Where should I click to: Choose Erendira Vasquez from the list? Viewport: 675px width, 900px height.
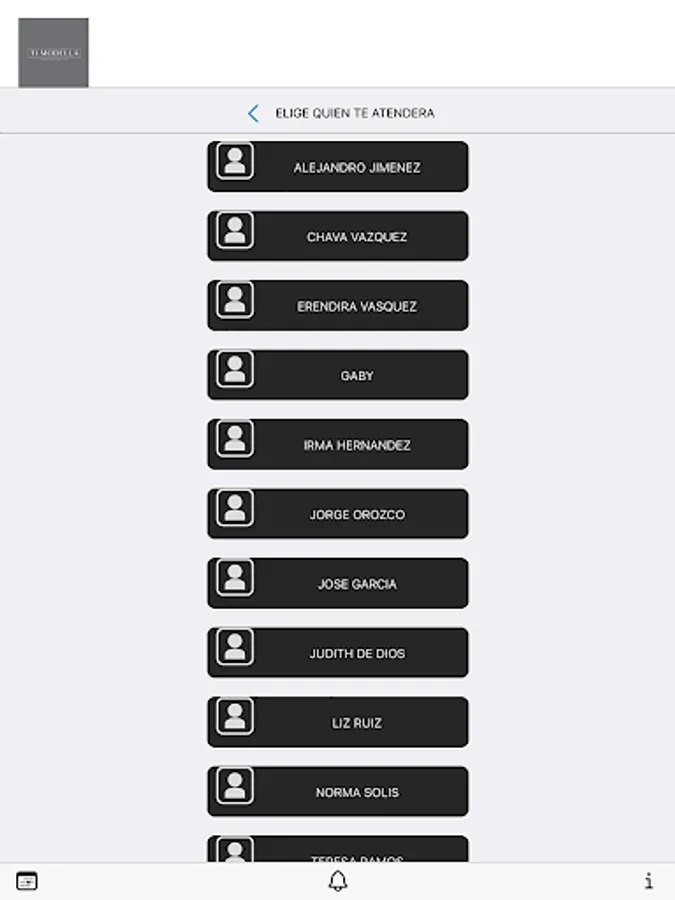click(x=338, y=305)
